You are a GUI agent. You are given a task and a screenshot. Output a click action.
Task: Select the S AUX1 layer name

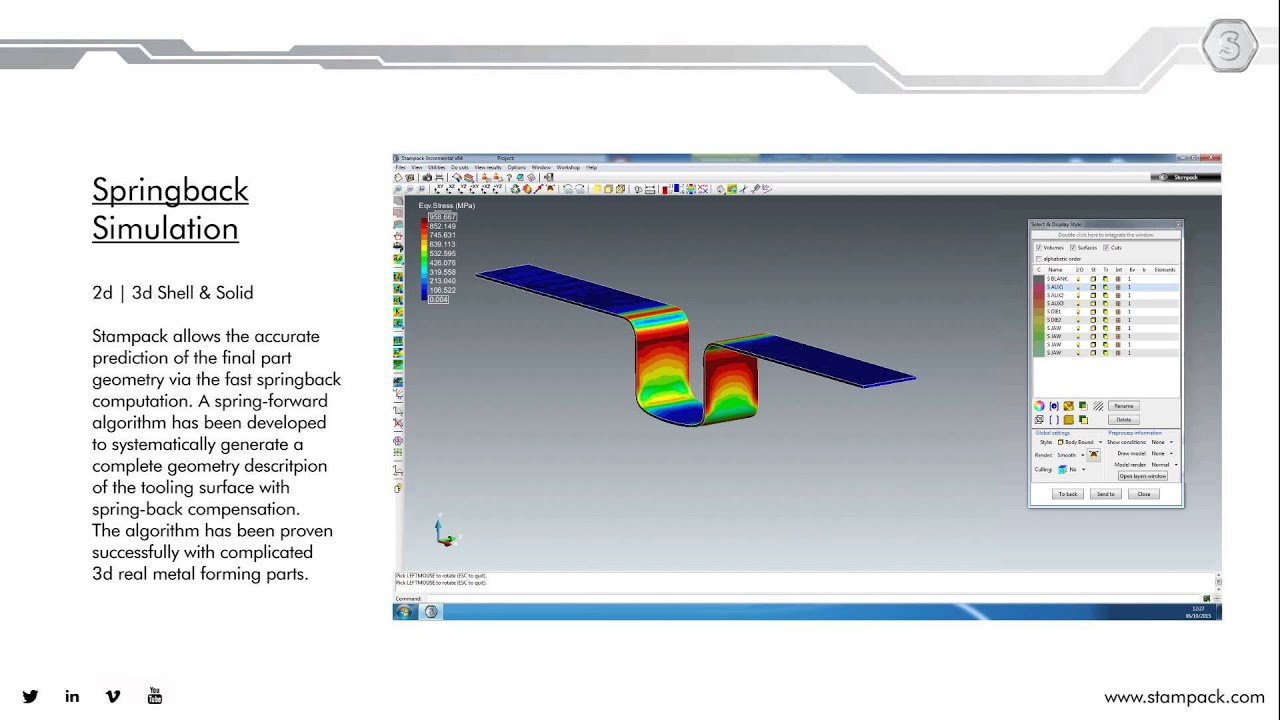[1055, 287]
